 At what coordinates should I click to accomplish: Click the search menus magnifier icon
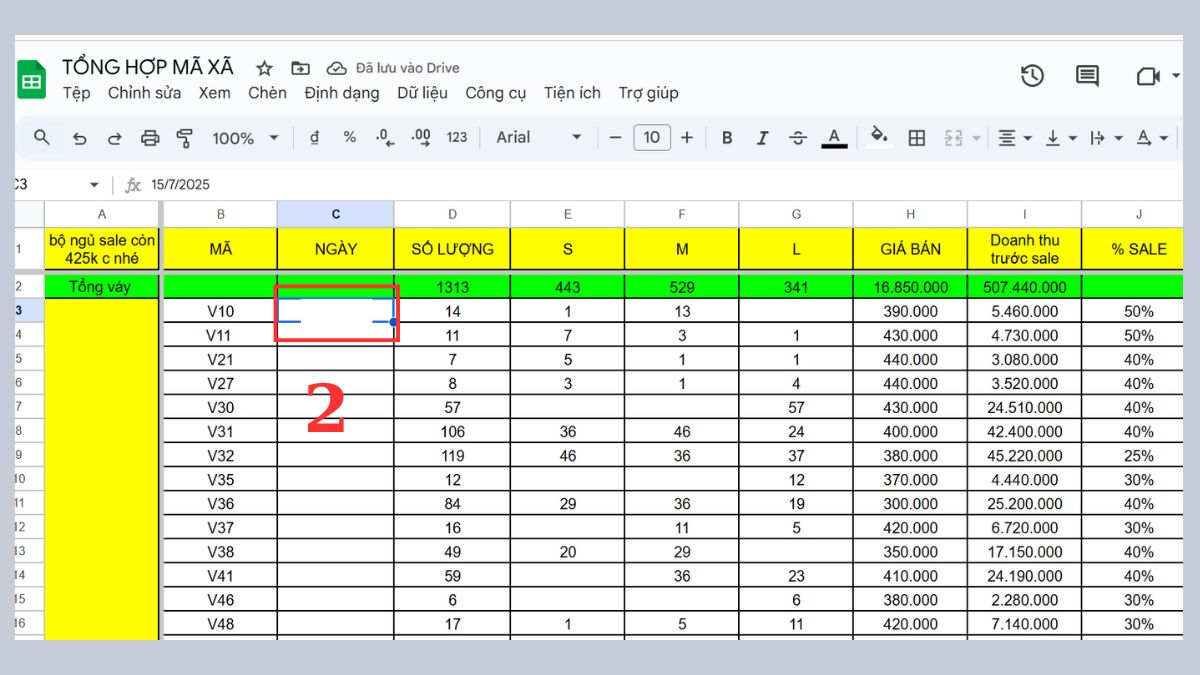click(x=42, y=138)
